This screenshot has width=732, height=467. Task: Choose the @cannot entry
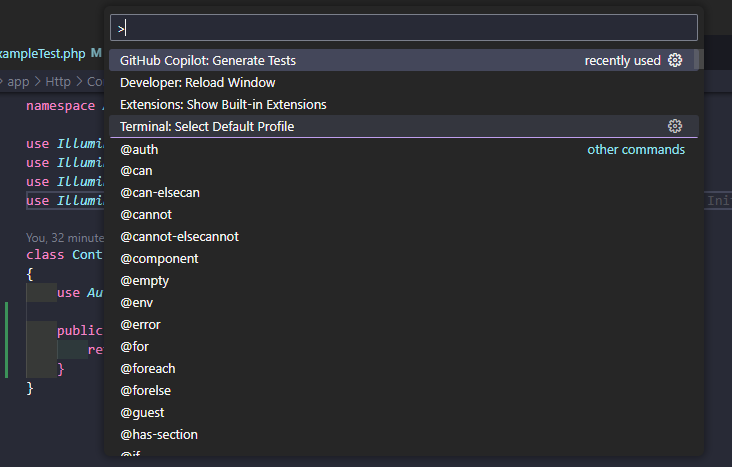pyautogui.click(x=146, y=215)
